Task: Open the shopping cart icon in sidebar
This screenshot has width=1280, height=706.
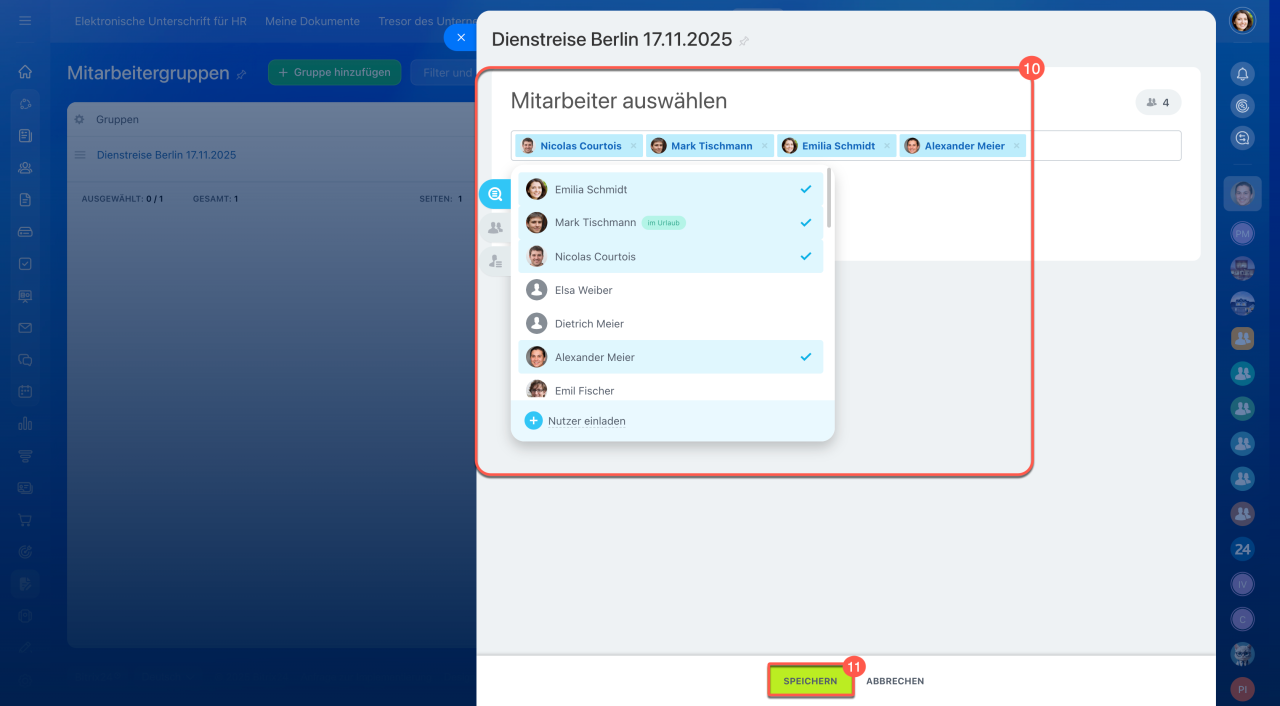Action: click(25, 520)
